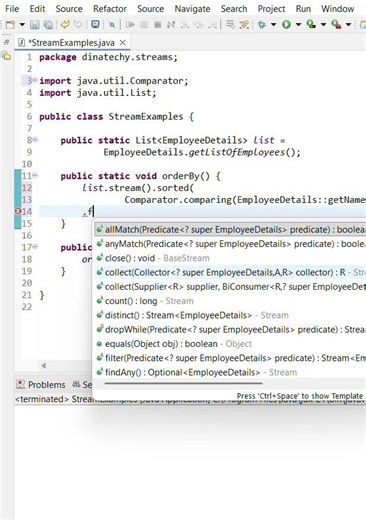Select dropWhile(Predicate) completion proposal
This screenshot has height=520, width=366.
pyautogui.click(x=230, y=329)
